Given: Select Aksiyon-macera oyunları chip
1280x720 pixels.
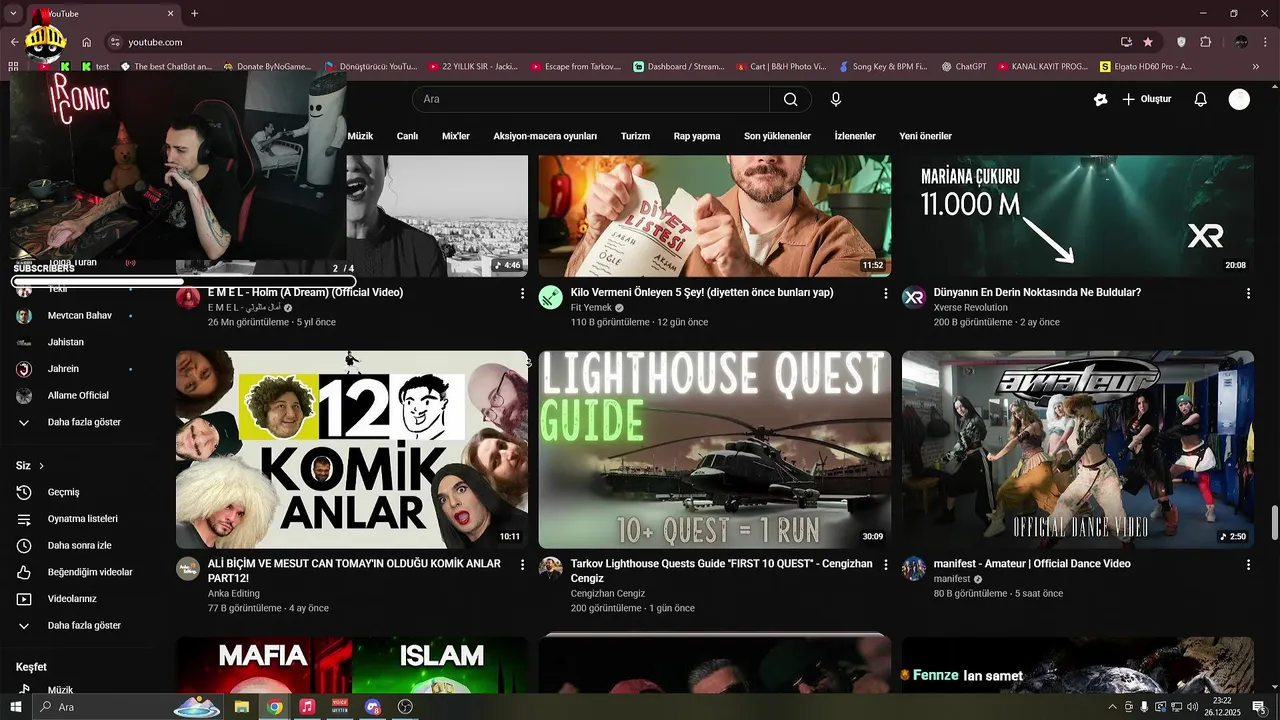Looking at the screenshot, I should tap(545, 136).
